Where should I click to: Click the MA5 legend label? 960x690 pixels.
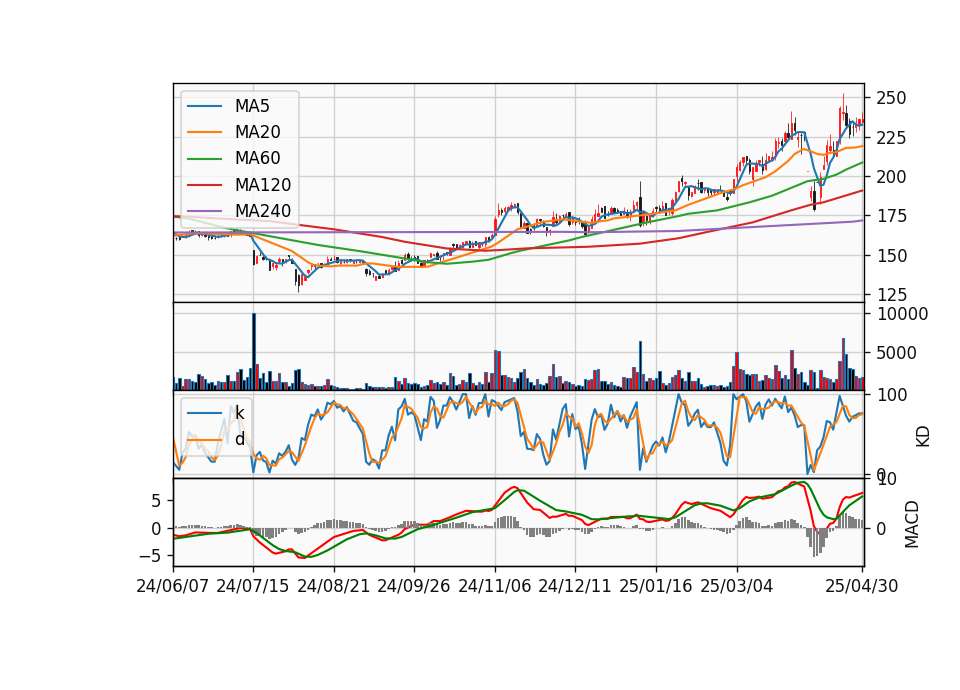(x=252, y=106)
